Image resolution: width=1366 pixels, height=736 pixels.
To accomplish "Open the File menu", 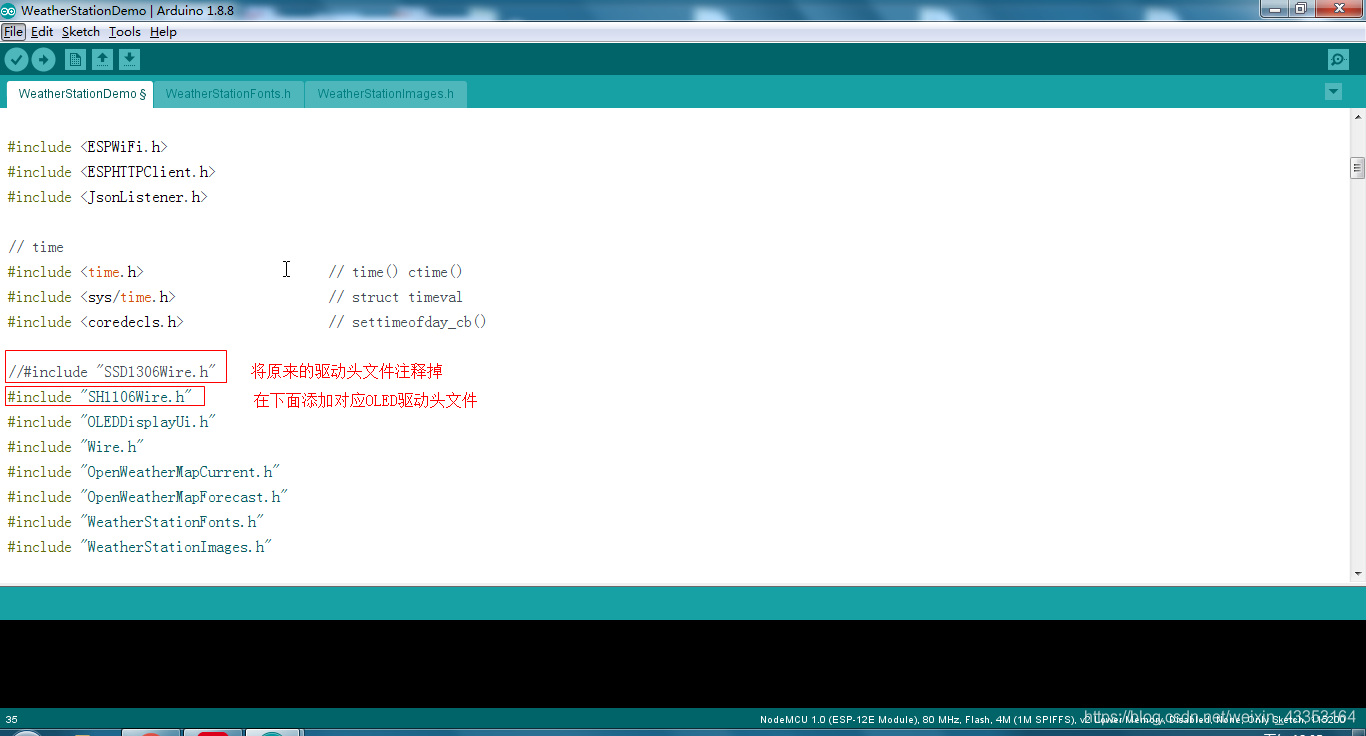I will (x=13, y=32).
